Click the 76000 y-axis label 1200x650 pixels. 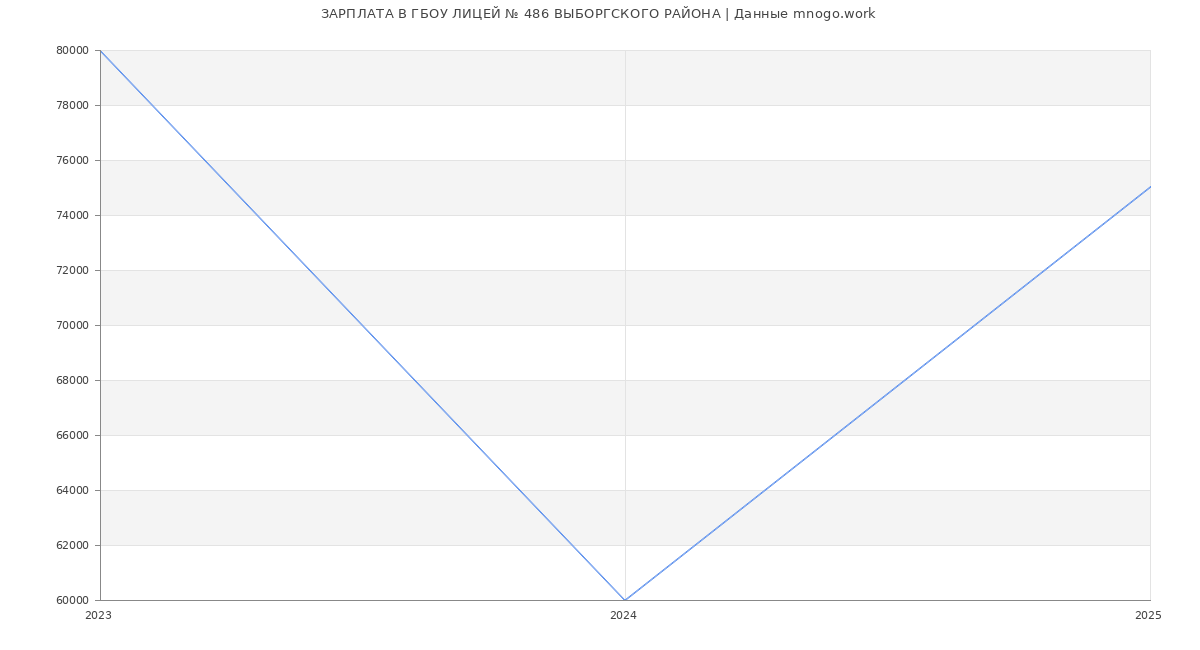[73, 160]
